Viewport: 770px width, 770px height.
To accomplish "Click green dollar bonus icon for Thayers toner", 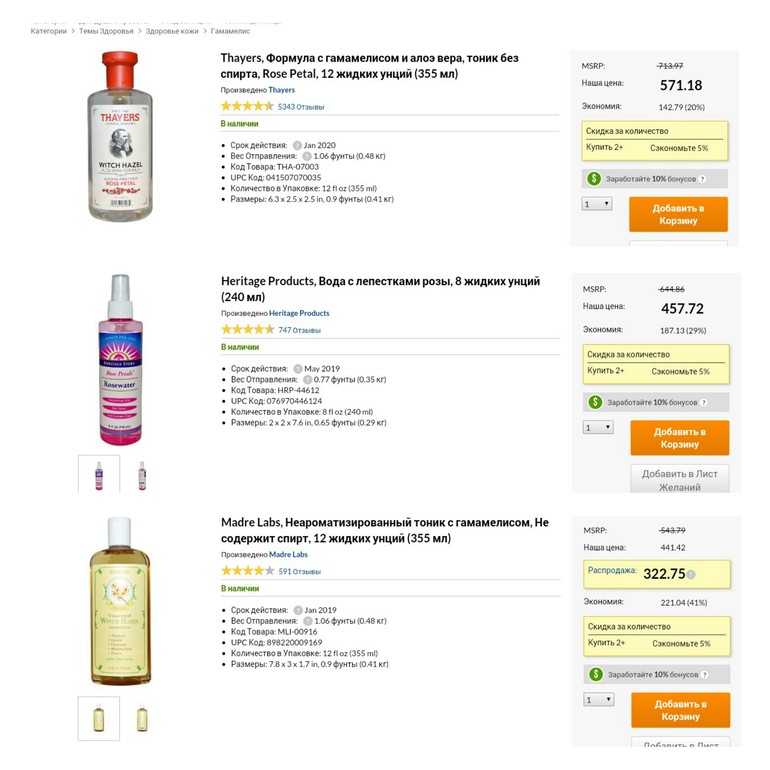I will click(x=595, y=179).
